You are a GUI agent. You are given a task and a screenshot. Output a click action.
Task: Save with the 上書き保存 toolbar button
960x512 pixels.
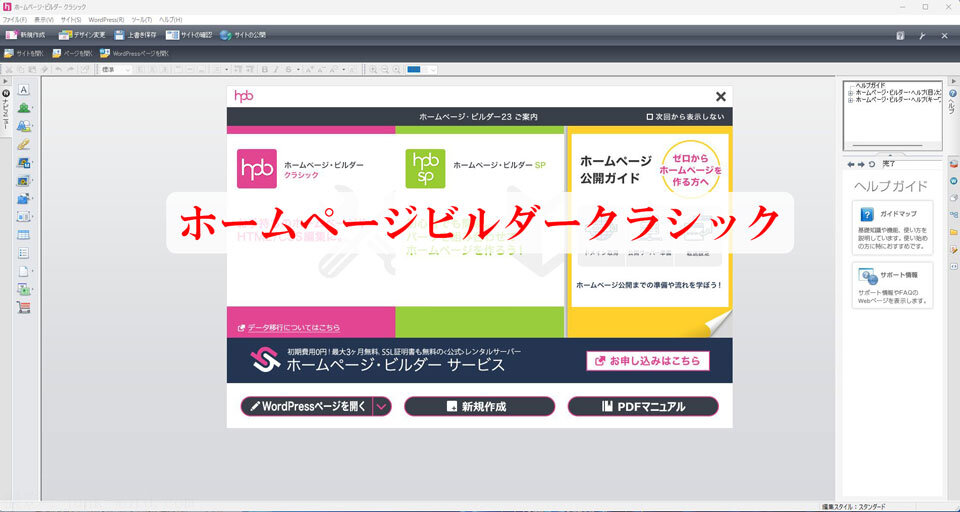[x=135, y=36]
